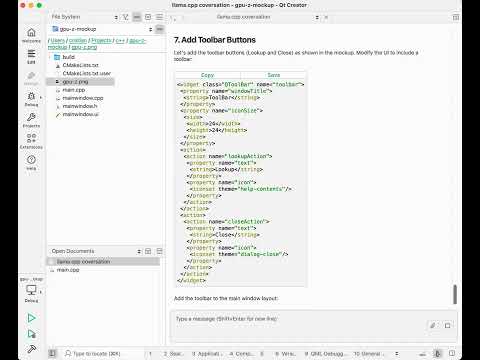Click the filter icon in File System panel
Screen dimensions: 480x360
click(126, 17)
